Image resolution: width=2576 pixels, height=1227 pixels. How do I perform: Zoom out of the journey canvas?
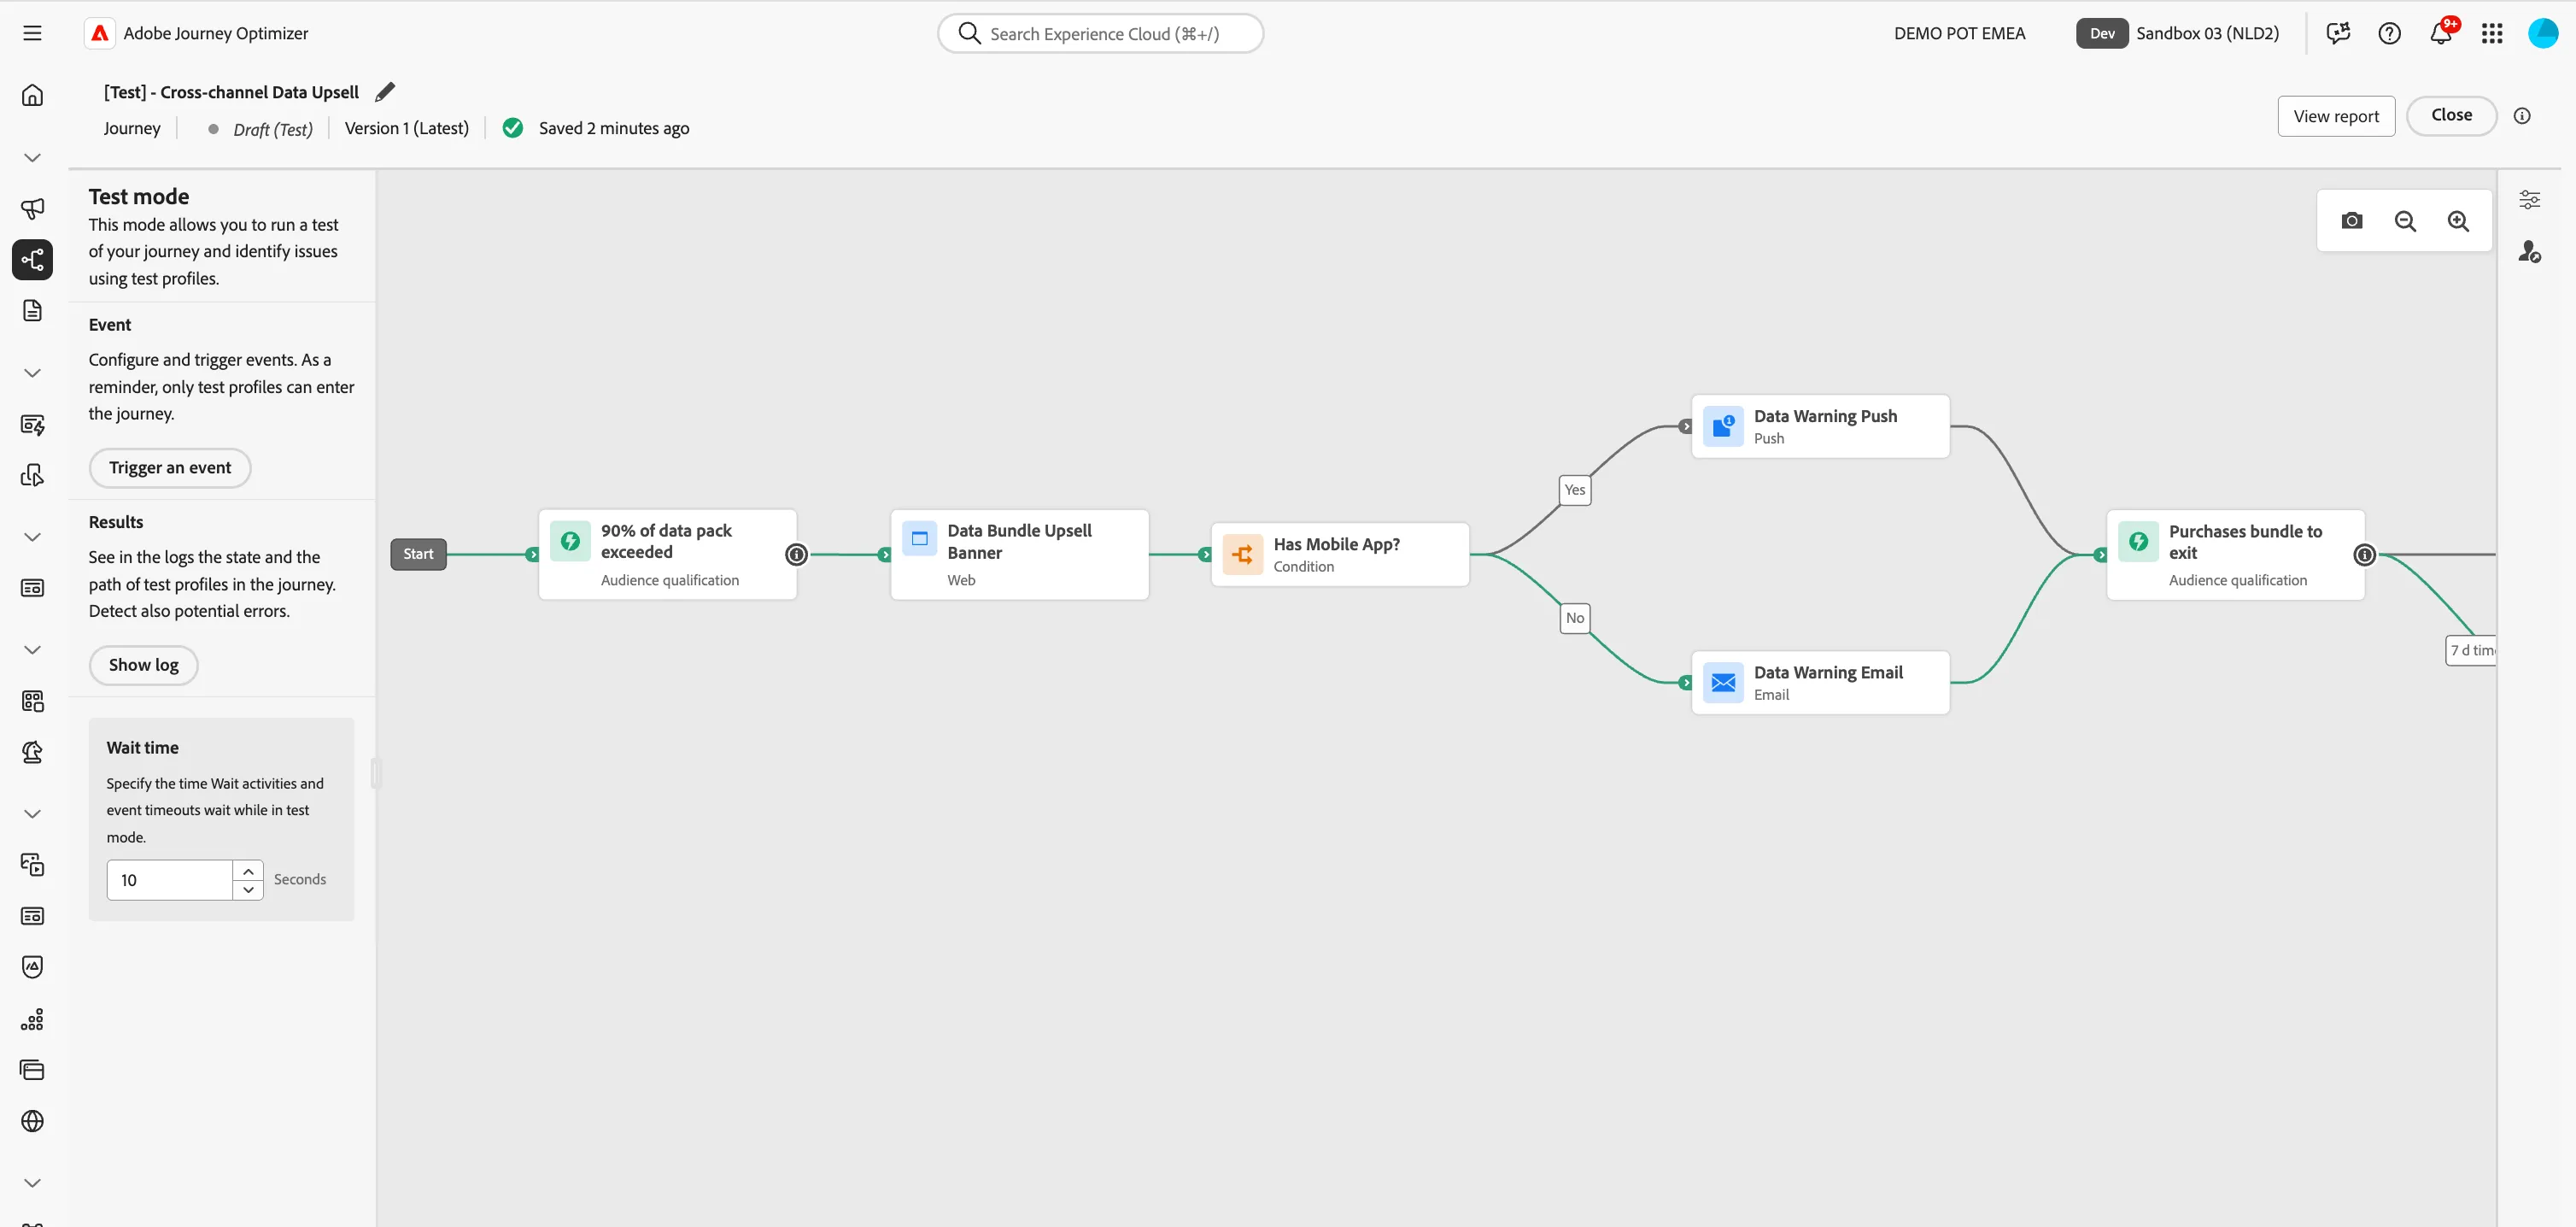tap(2405, 221)
